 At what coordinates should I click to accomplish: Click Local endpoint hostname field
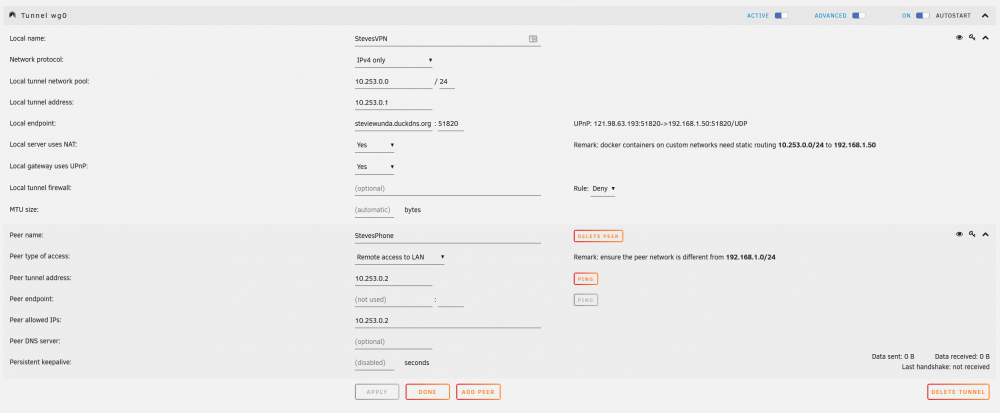[x=393, y=124]
